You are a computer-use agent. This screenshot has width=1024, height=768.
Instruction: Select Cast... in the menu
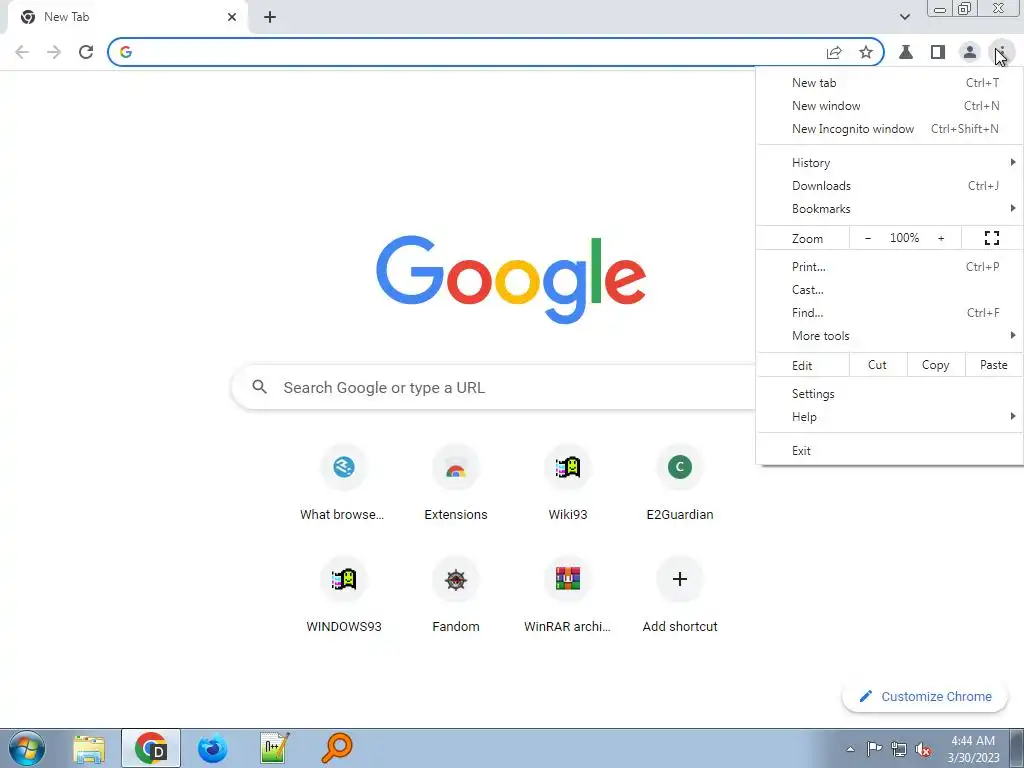889,289
